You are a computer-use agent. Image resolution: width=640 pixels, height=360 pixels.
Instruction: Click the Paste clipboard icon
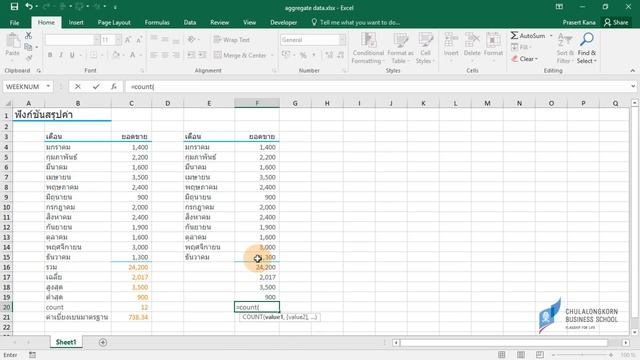(13, 41)
